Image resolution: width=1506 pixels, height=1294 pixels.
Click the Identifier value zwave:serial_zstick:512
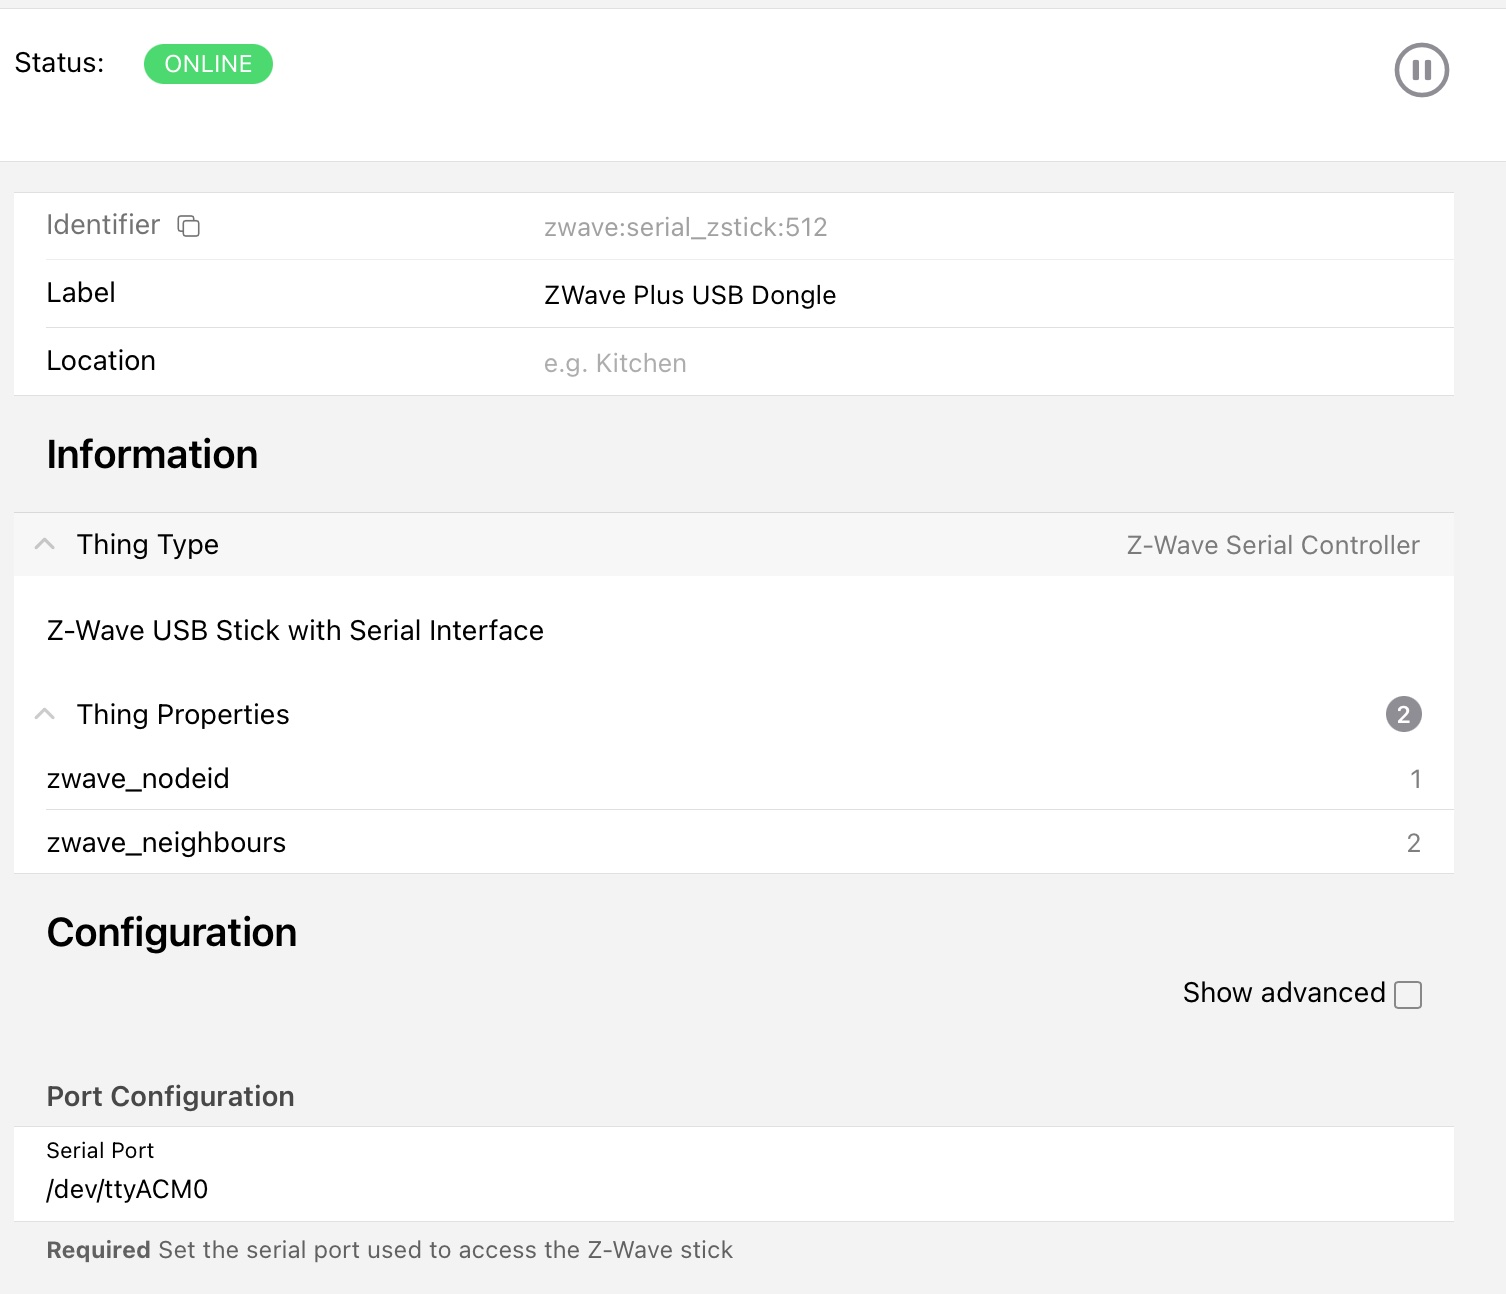[x=686, y=227]
